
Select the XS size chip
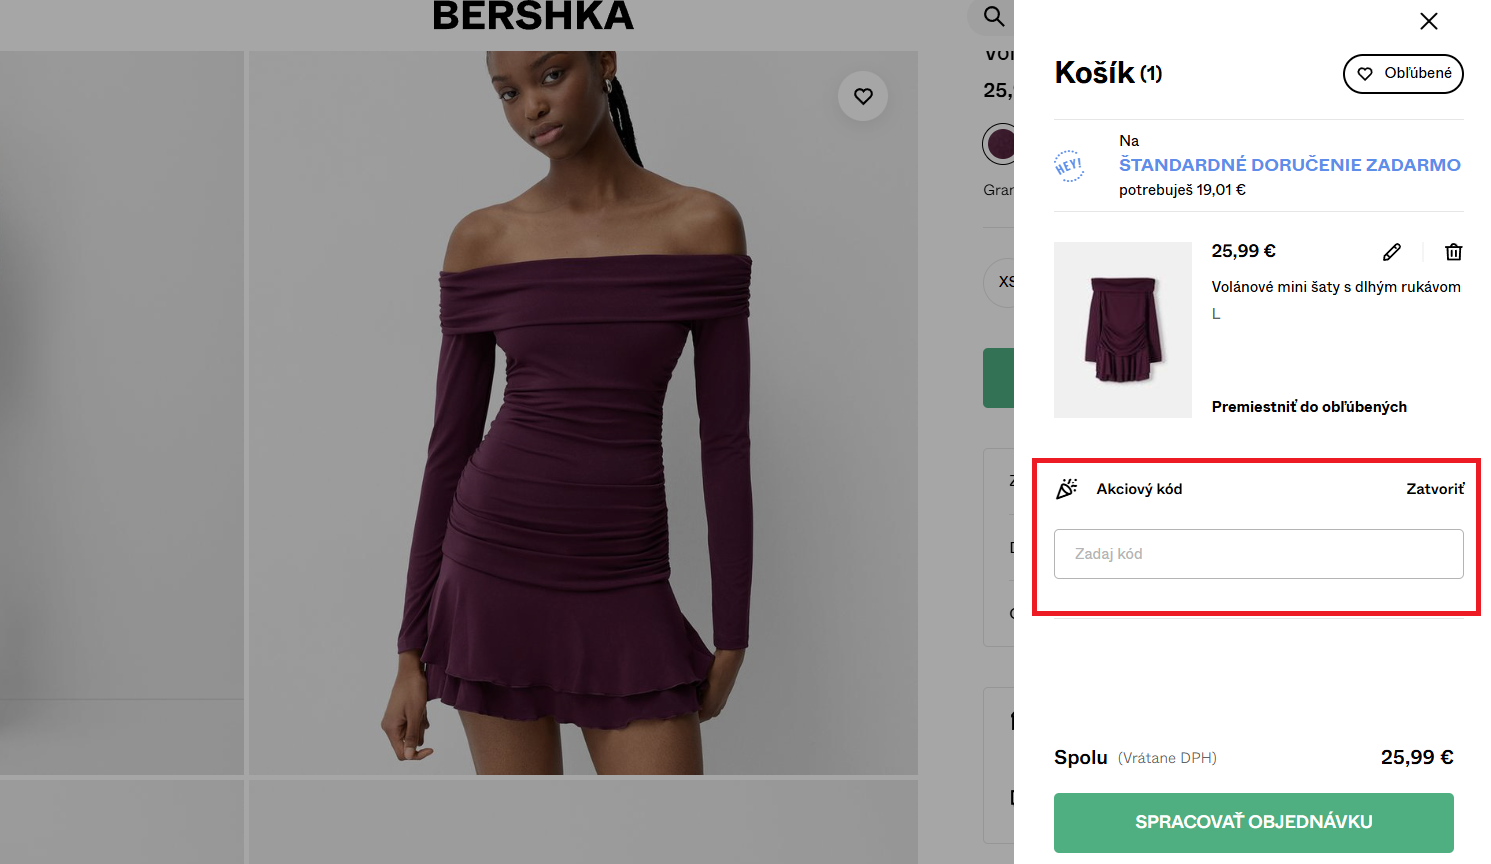point(1005,283)
